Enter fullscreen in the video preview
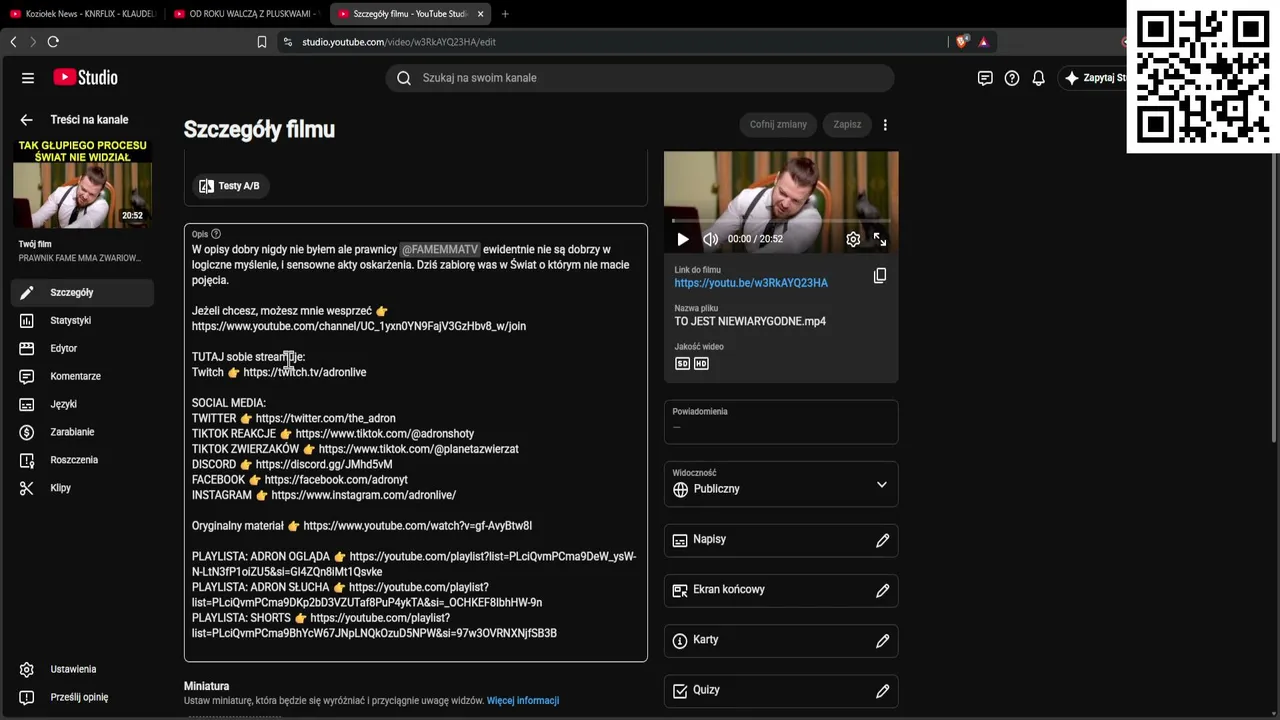This screenshot has width=1280, height=720. click(880, 239)
